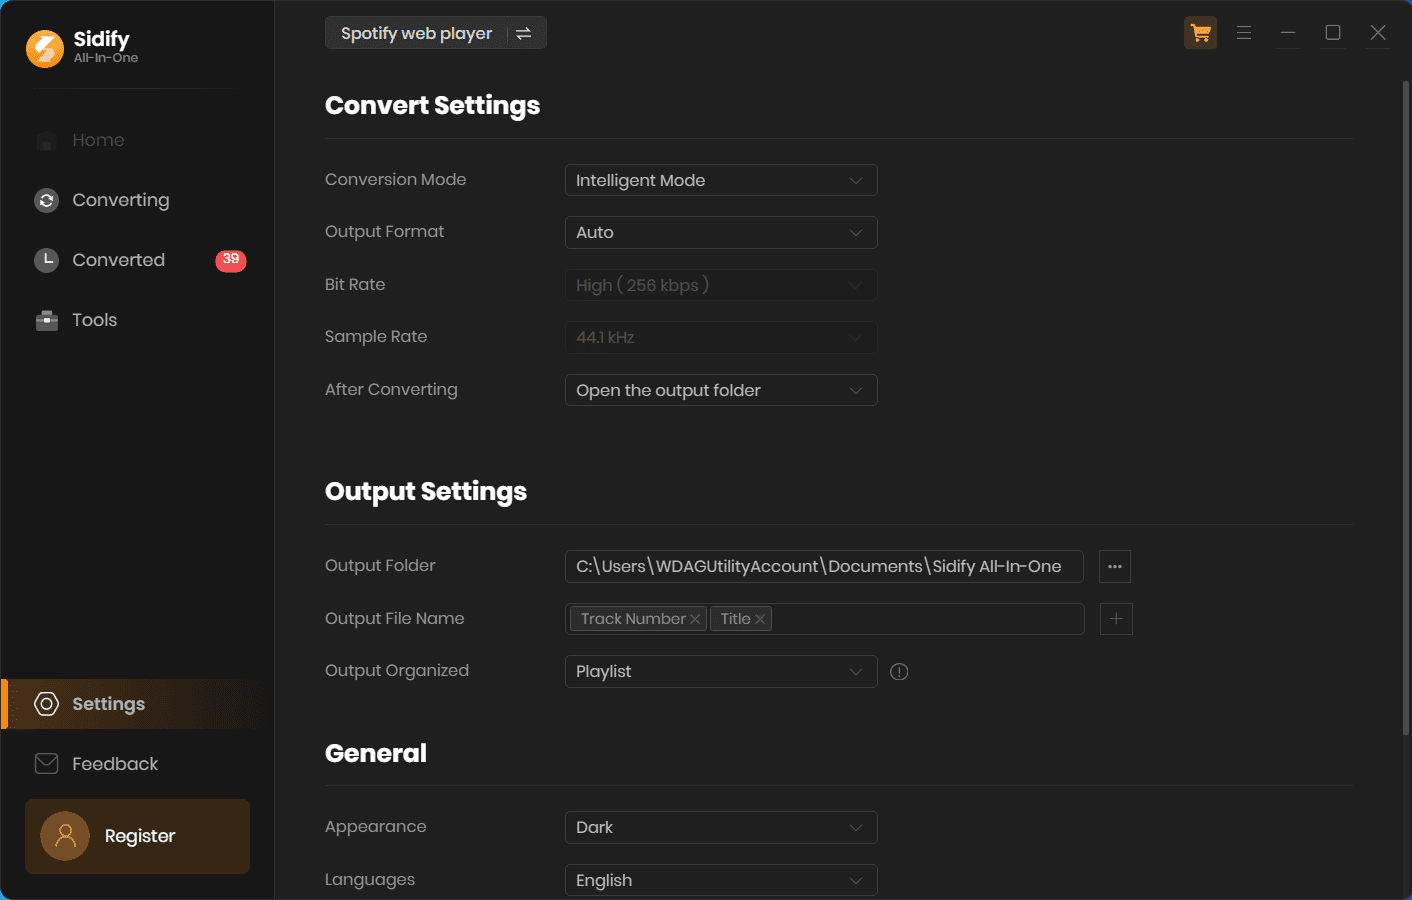Open the Languages dropdown
The height and width of the screenshot is (900, 1412).
721,881
